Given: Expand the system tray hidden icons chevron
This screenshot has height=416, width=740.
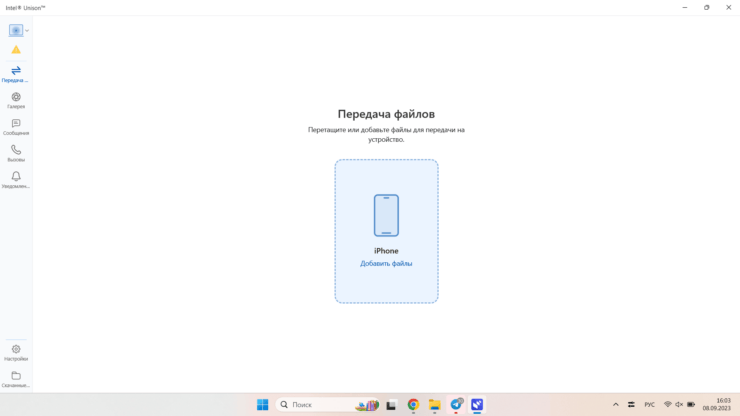Looking at the screenshot, I should (x=616, y=405).
